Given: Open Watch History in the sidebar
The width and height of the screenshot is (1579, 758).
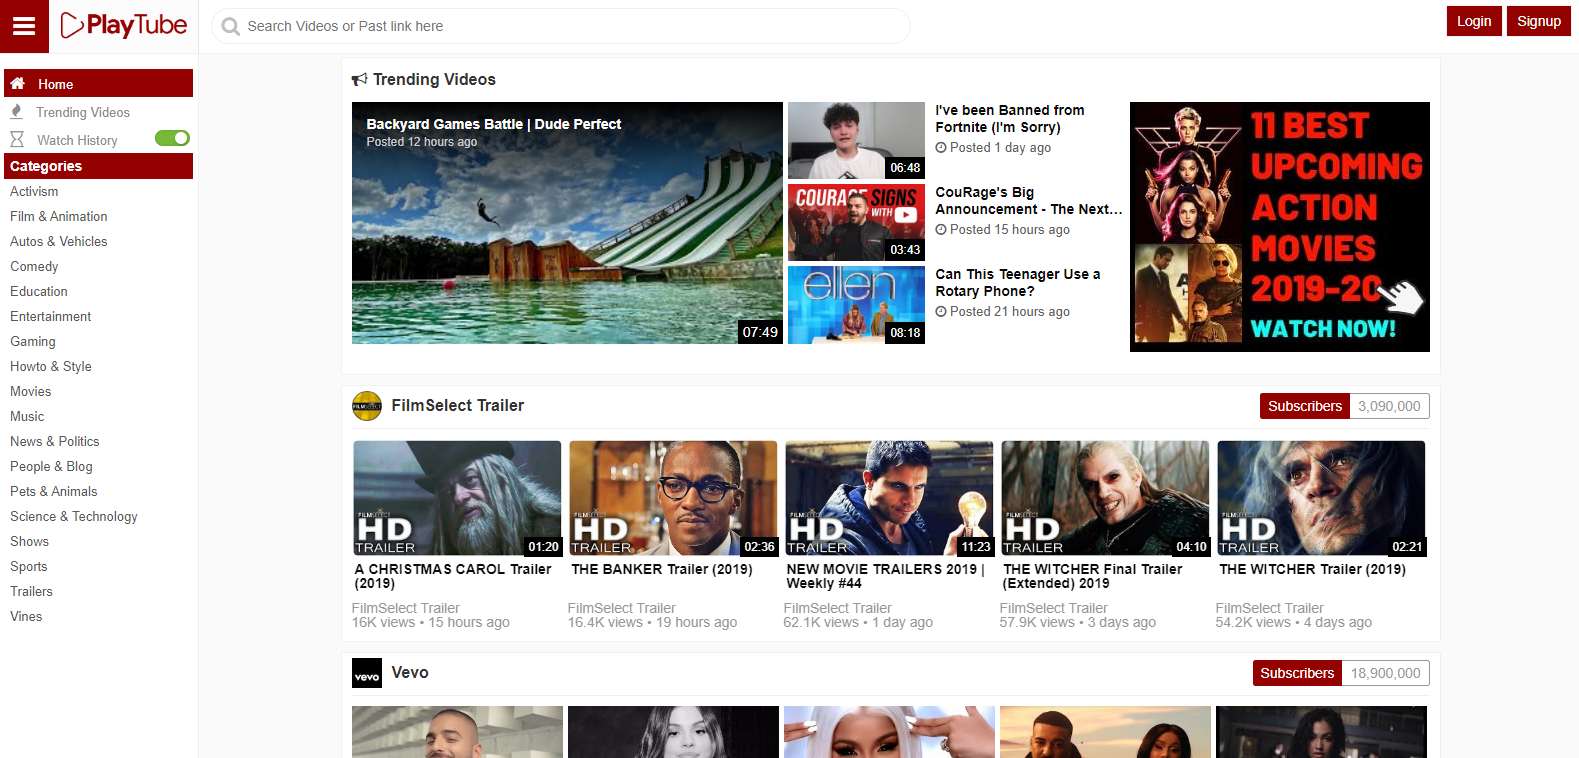Looking at the screenshot, I should [x=77, y=140].
